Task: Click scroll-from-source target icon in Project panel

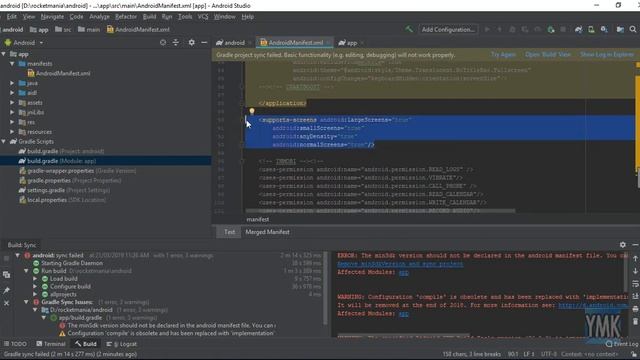Action: 163,42
